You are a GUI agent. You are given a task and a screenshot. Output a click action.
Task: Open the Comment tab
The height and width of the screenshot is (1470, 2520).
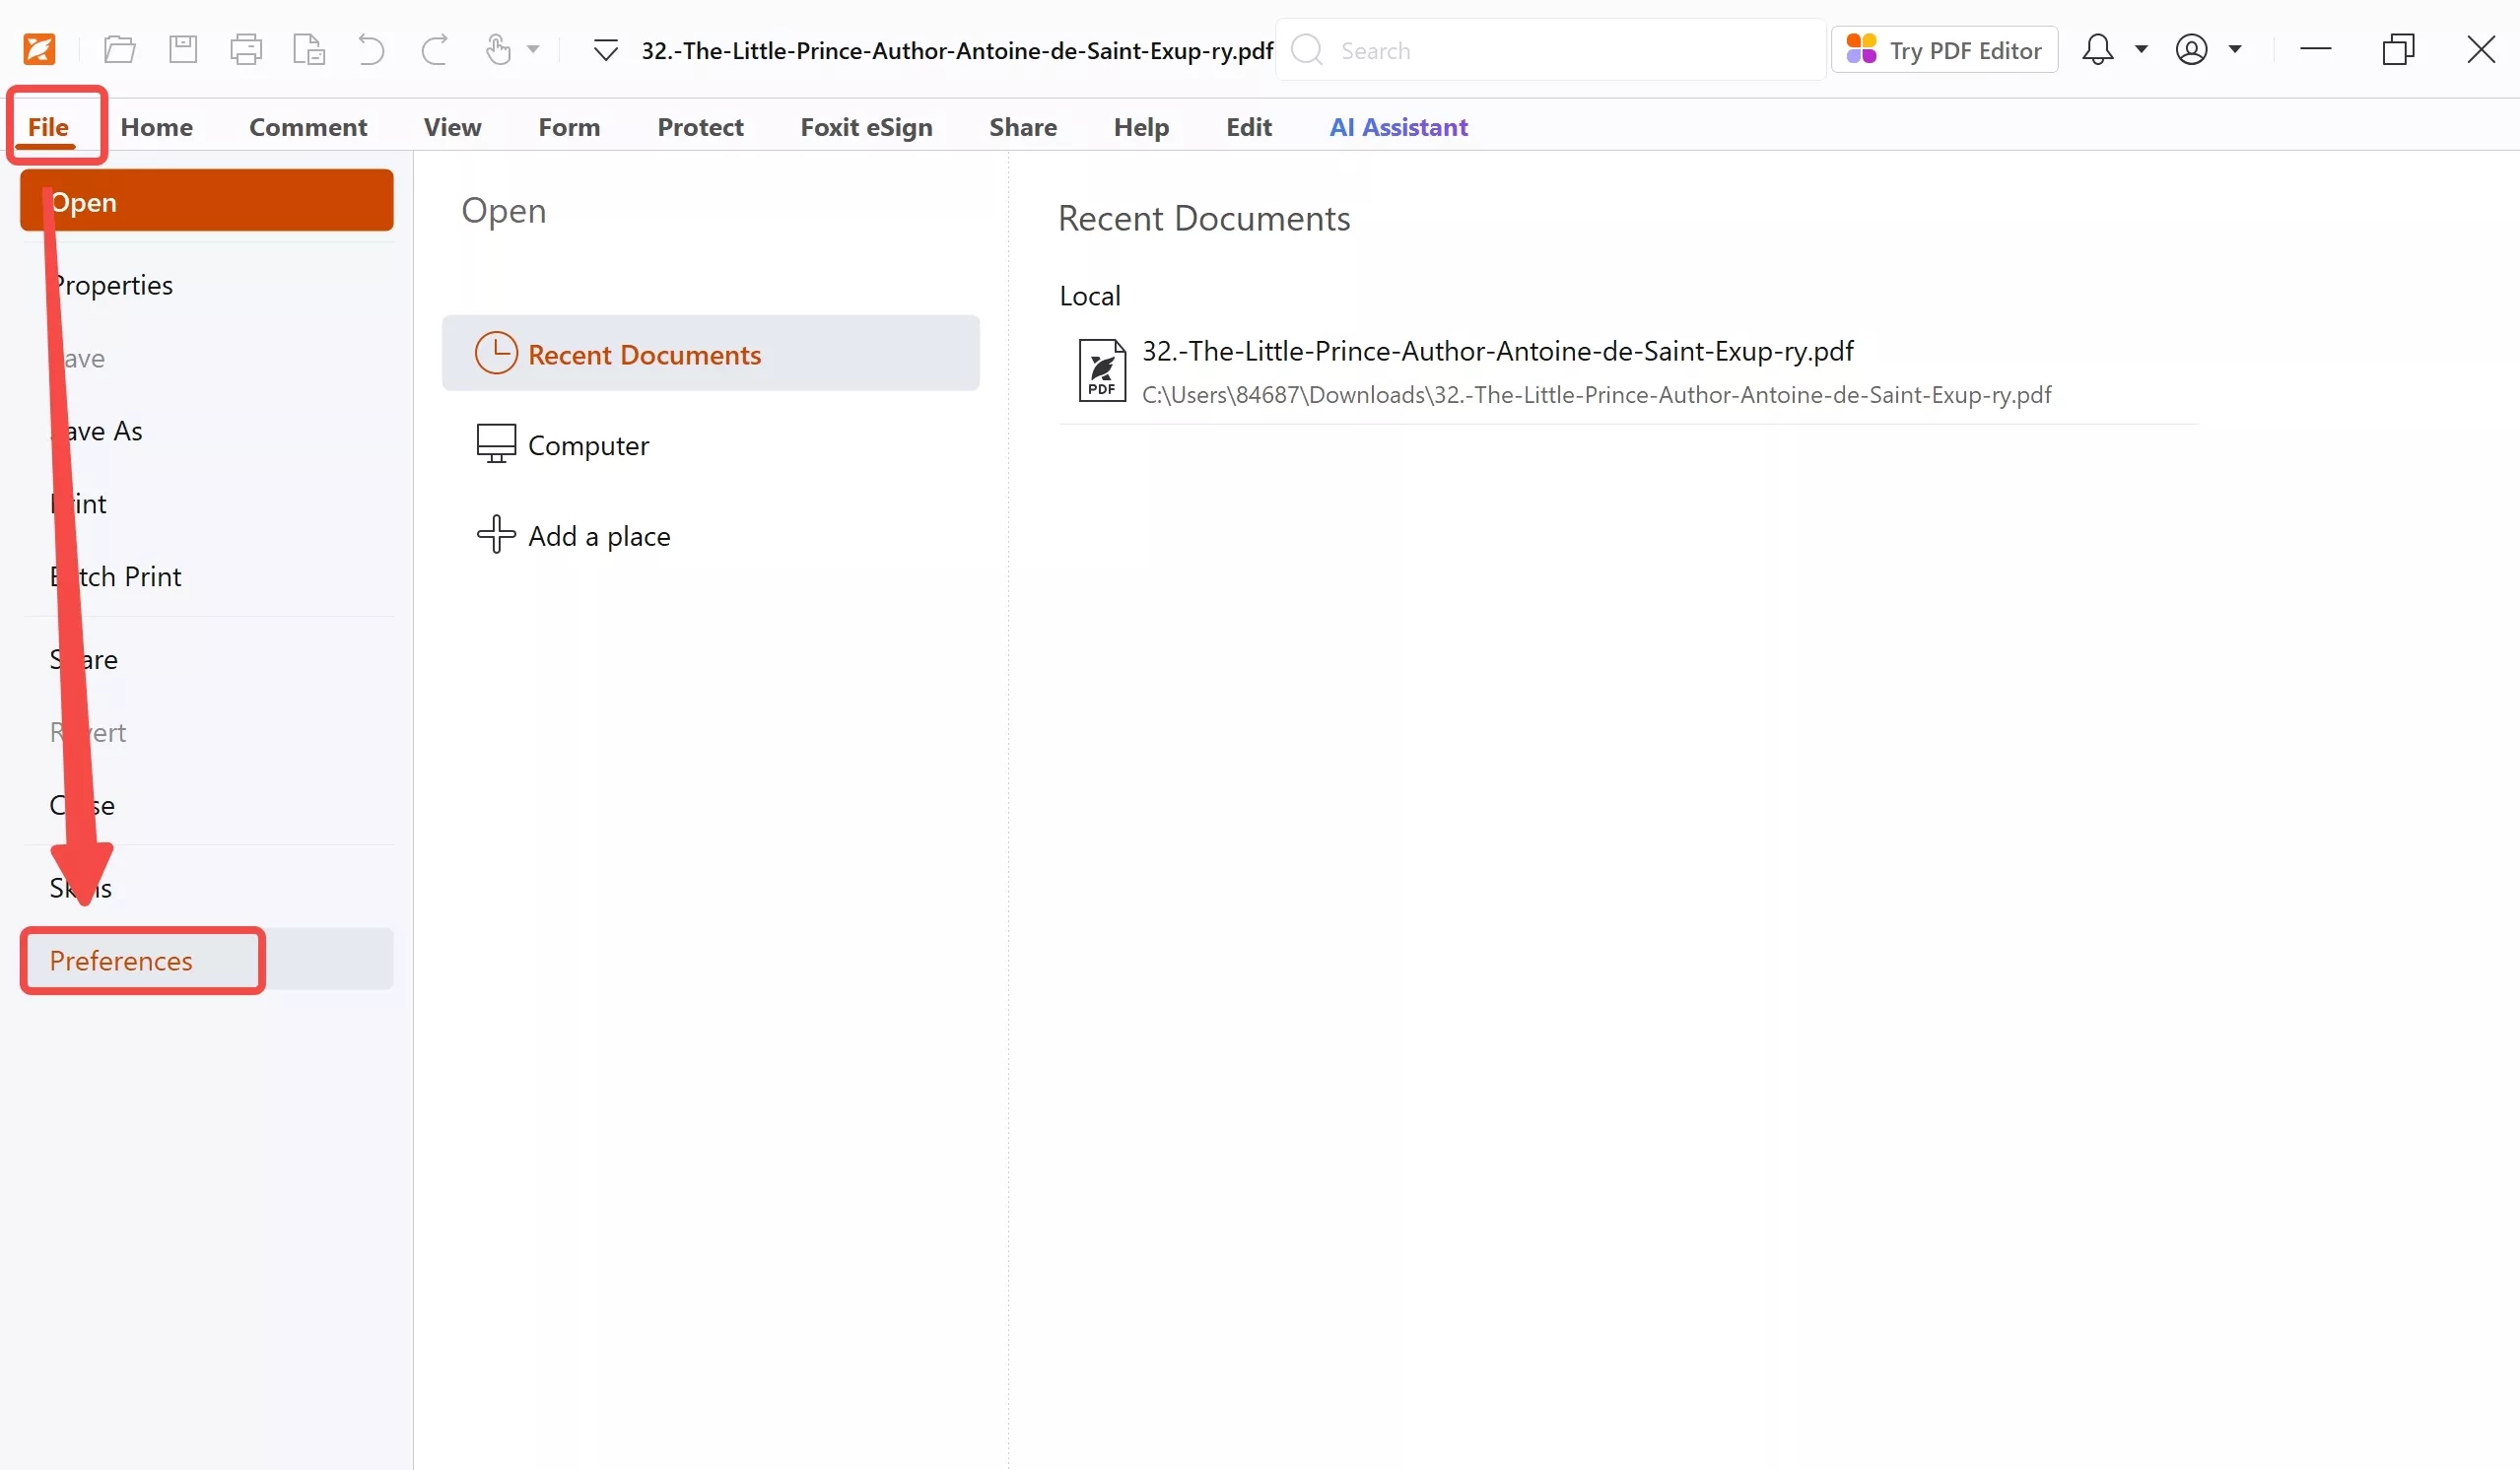[308, 127]
